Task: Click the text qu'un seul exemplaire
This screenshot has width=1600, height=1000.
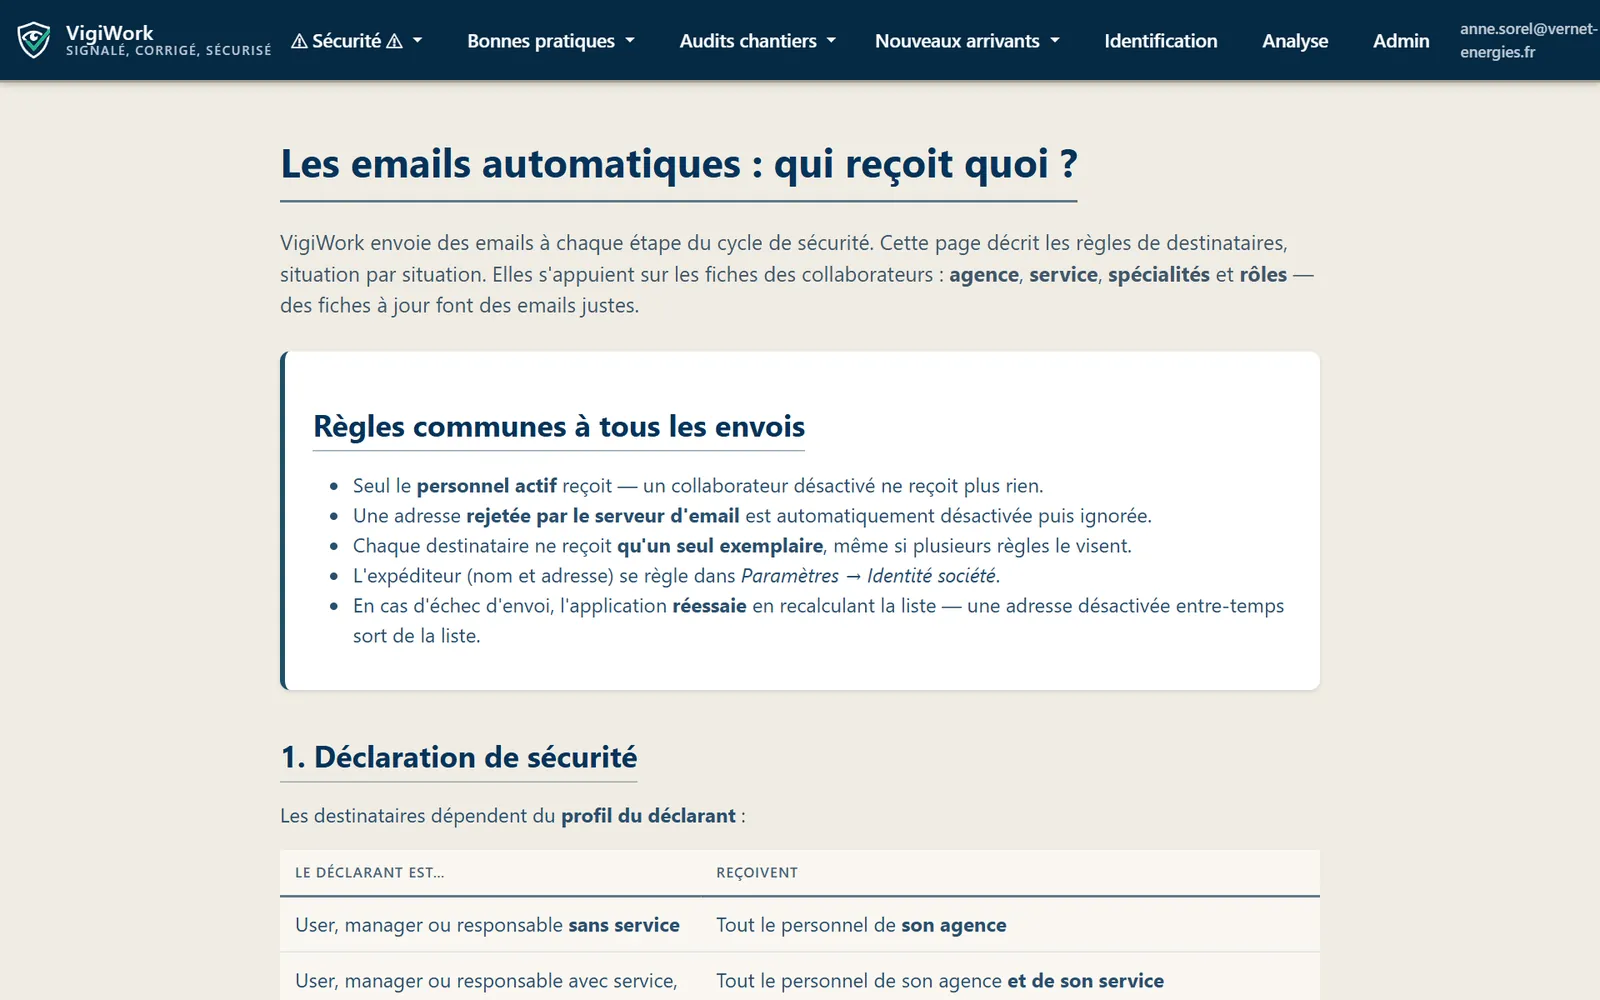Action: [x=720, y=546]
